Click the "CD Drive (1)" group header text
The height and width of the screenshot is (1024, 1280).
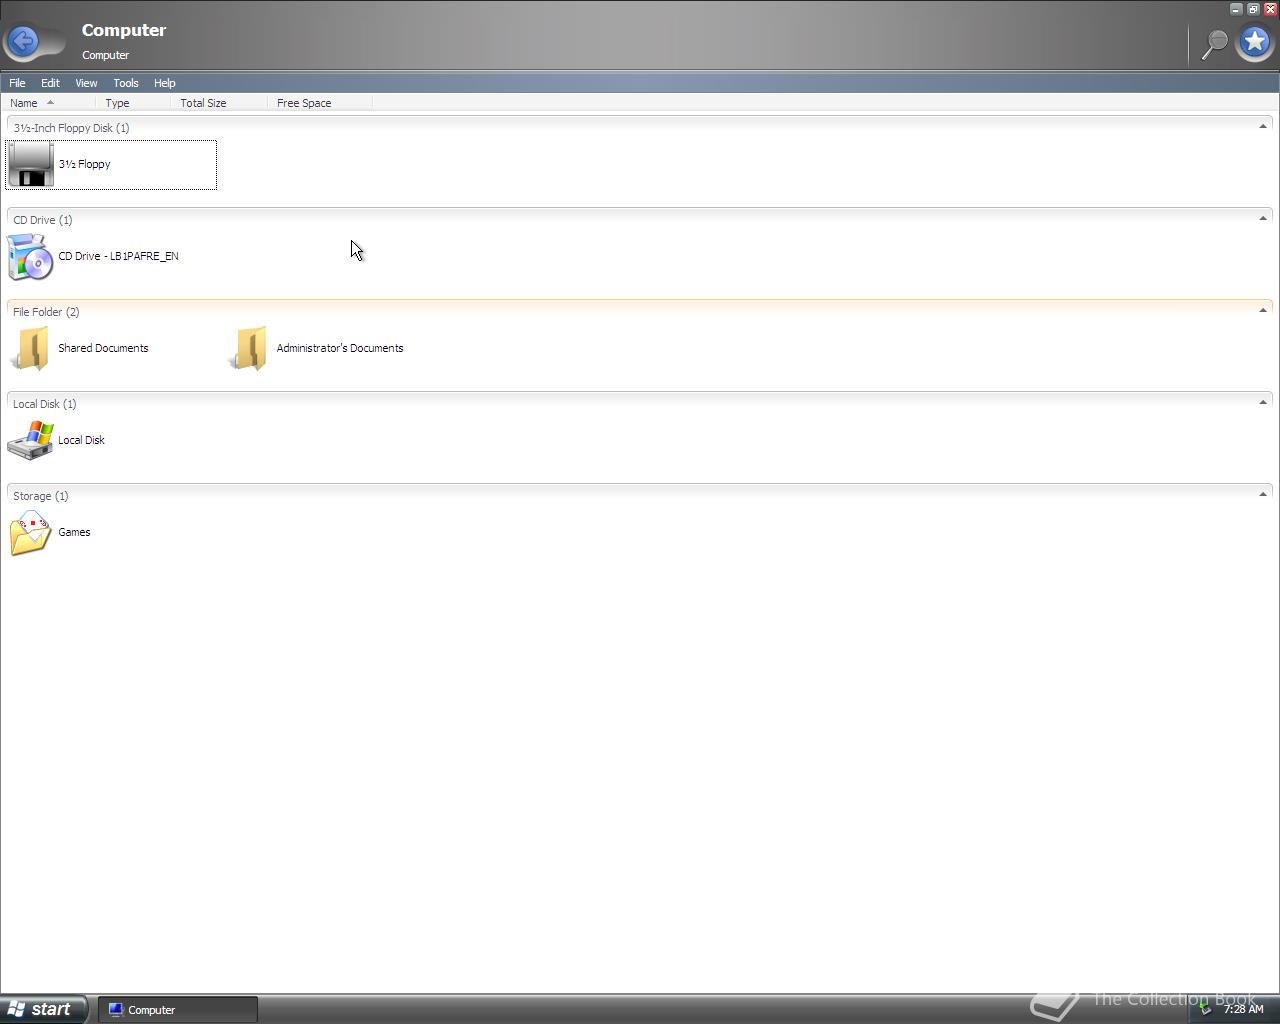coord(43,220)
